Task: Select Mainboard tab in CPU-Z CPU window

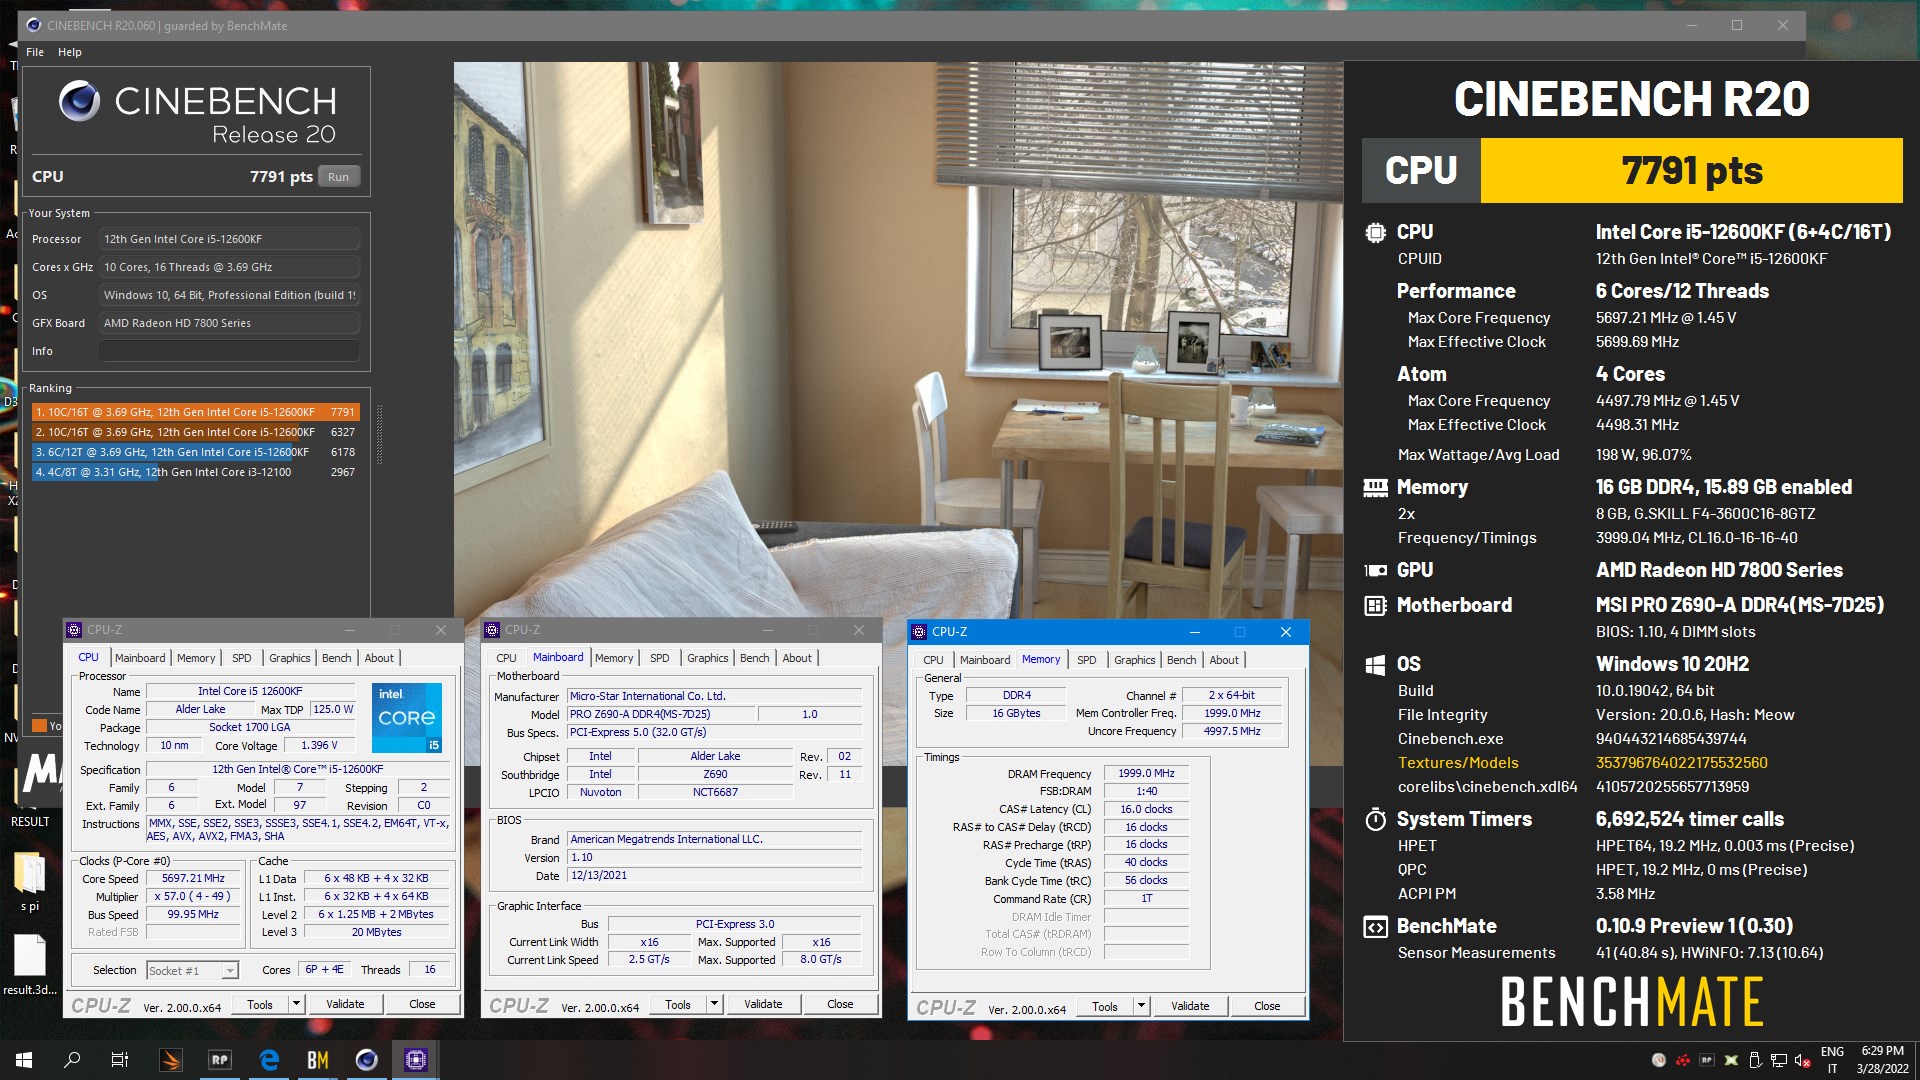Action: click(x=140, y=658)
